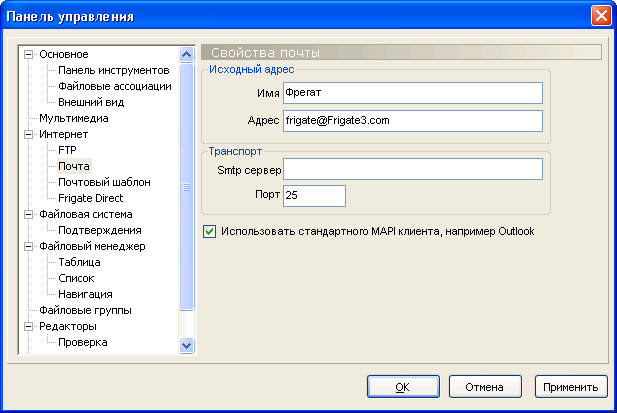Click the Порт field containing 25
This screenshot has height=413, width=617.
[x=314, y=196]
